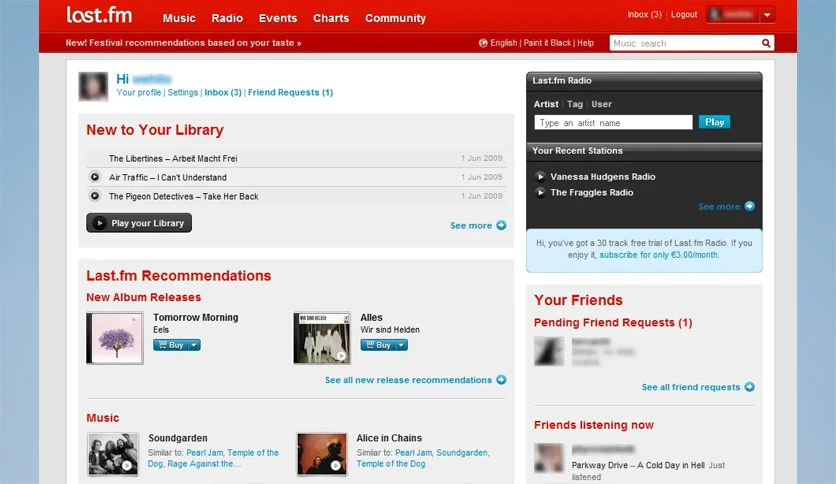Click Pearl Jam link under Soundgarden
The height and width of the screenshot is (484, 836).
tap(205, 453)
